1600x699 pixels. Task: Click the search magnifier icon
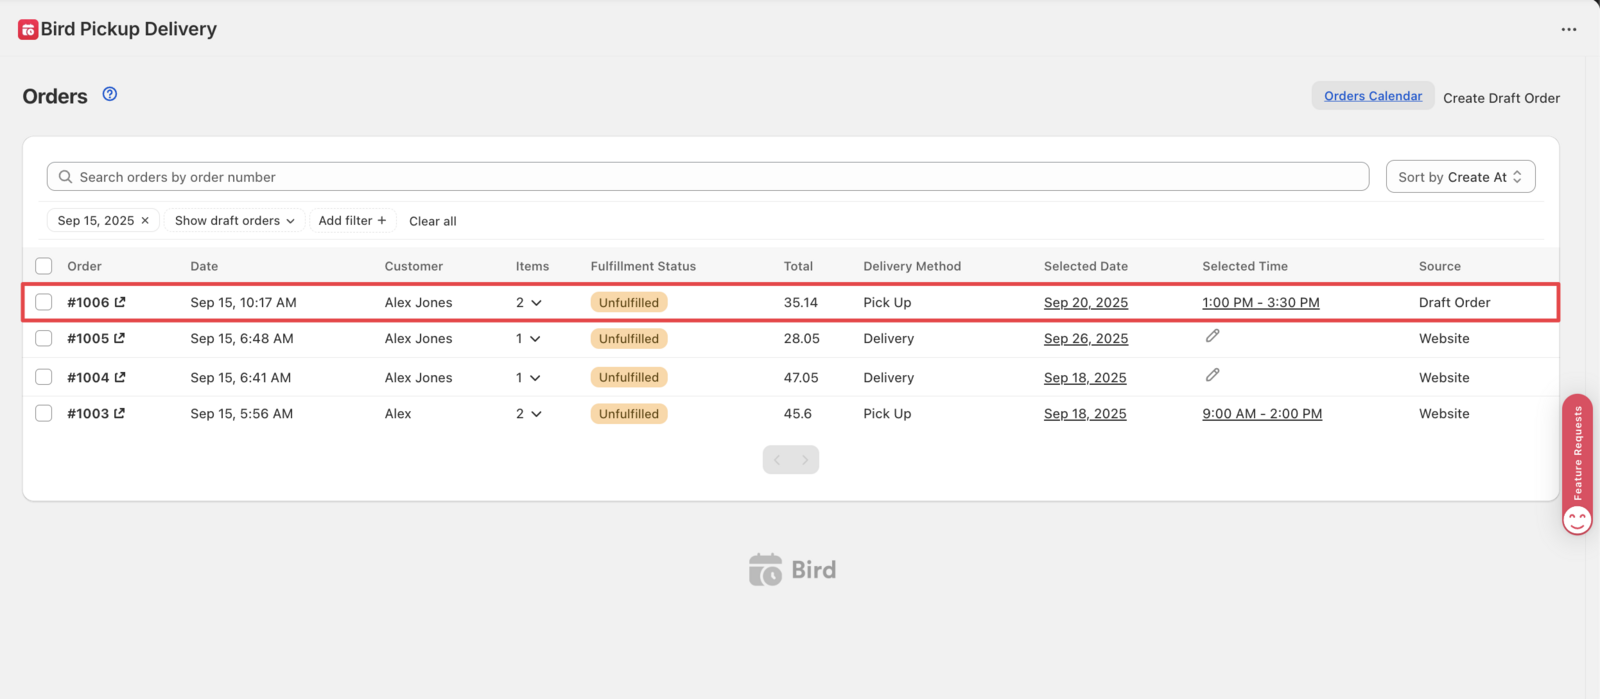65,177
